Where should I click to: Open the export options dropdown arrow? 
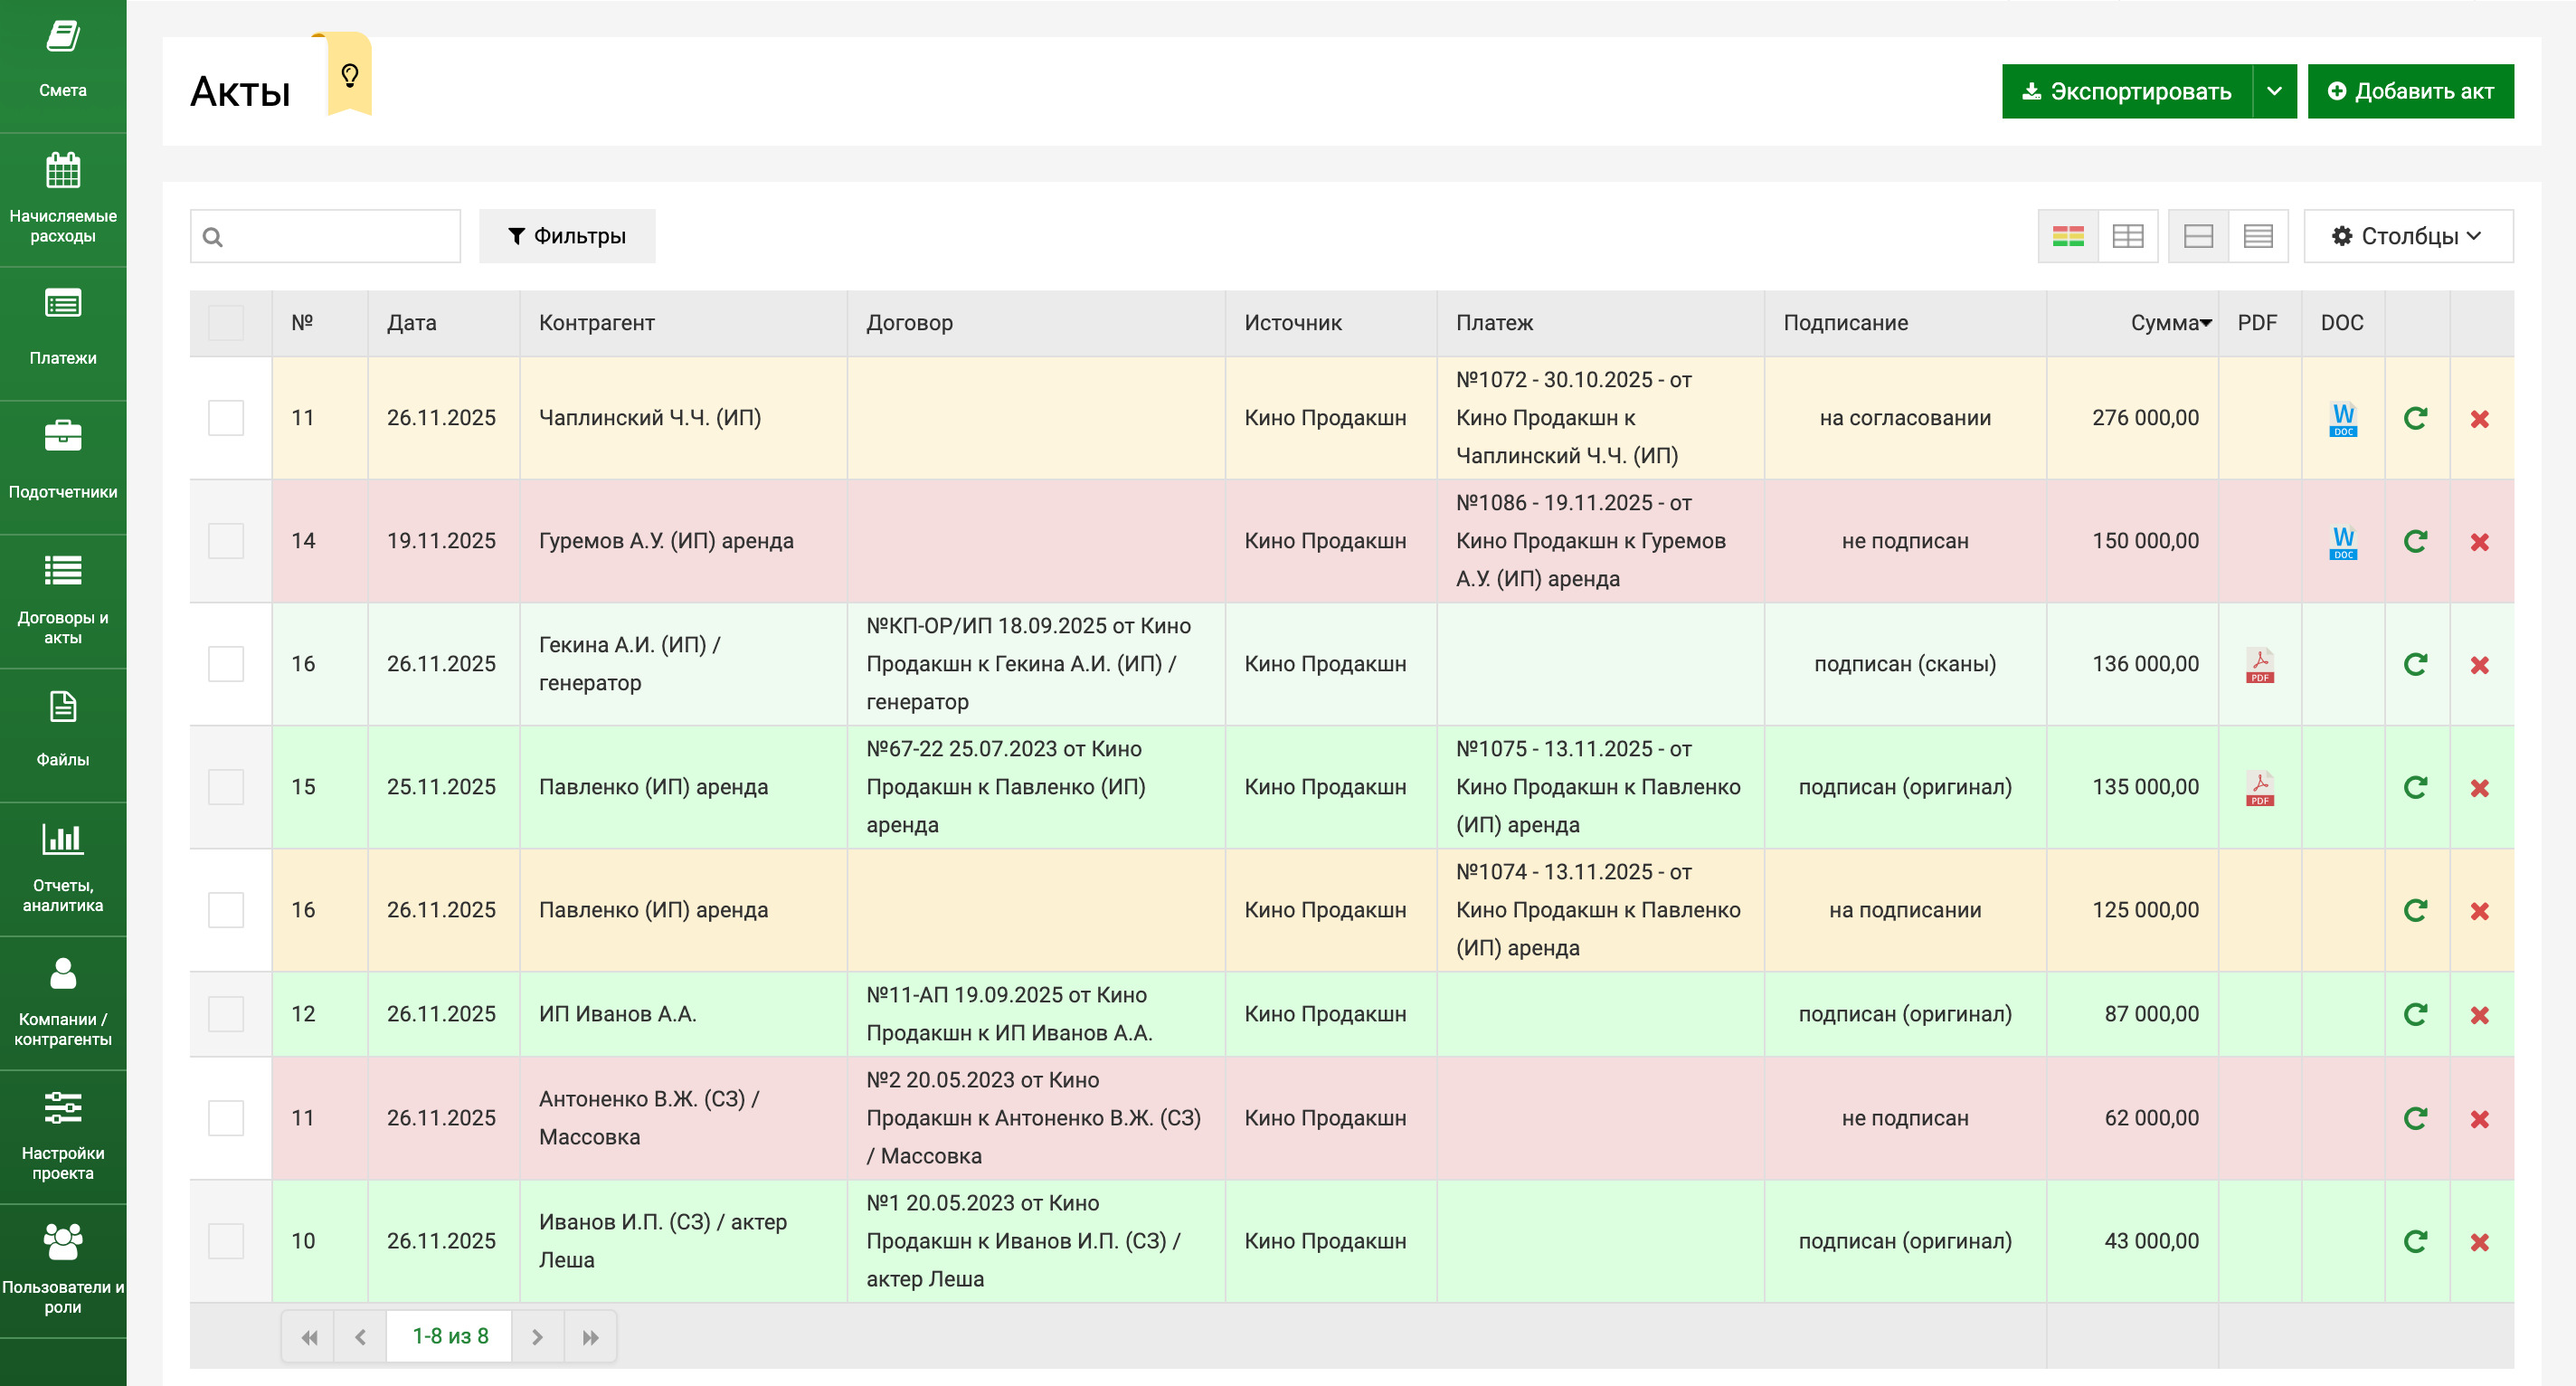coord(2273,91)
